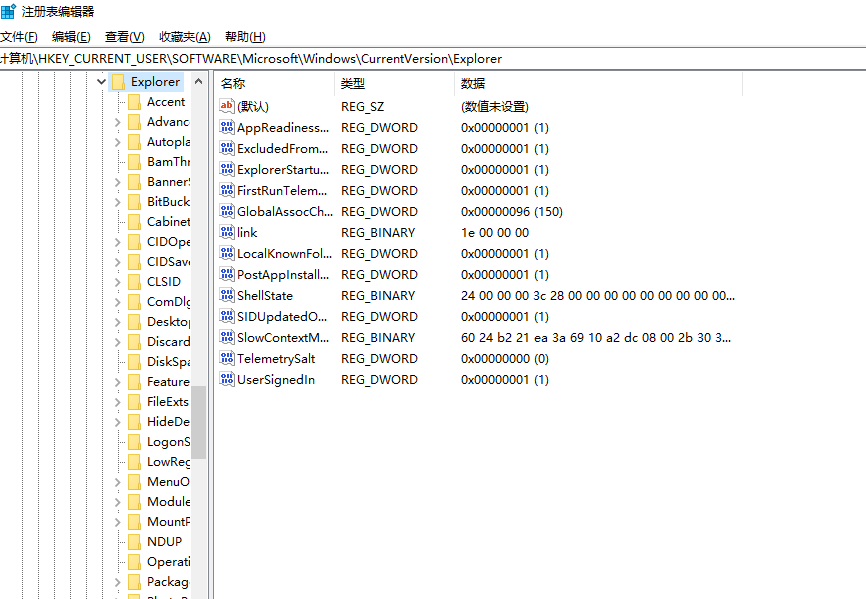Select the GlobalAssocCh DWORD value icon

227,211
